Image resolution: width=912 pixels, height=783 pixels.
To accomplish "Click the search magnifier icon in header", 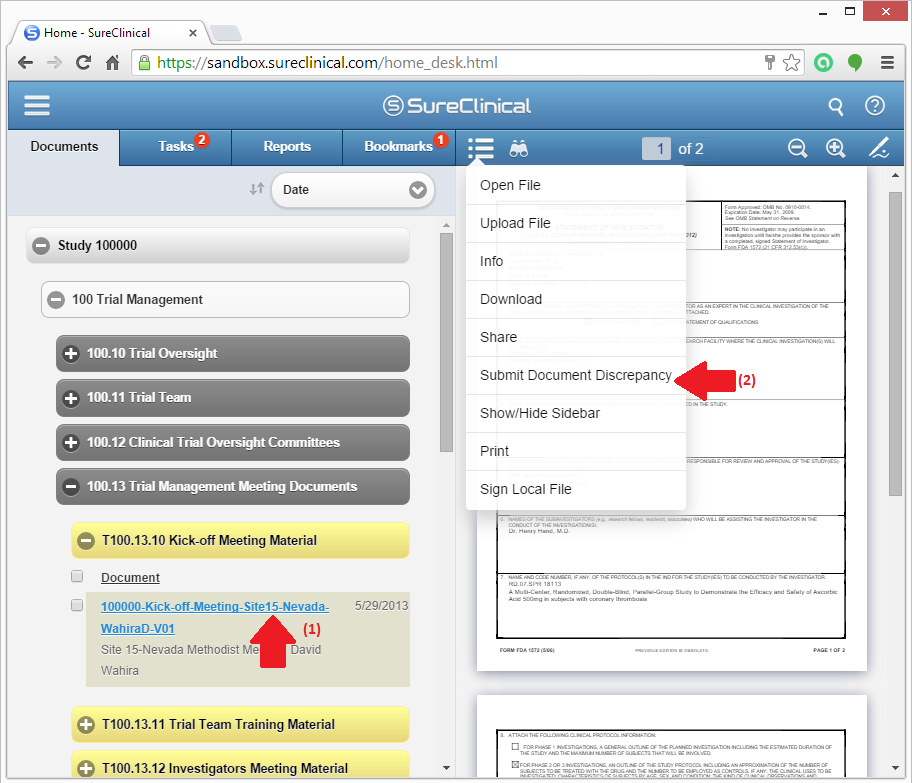I will click(836, 106).
